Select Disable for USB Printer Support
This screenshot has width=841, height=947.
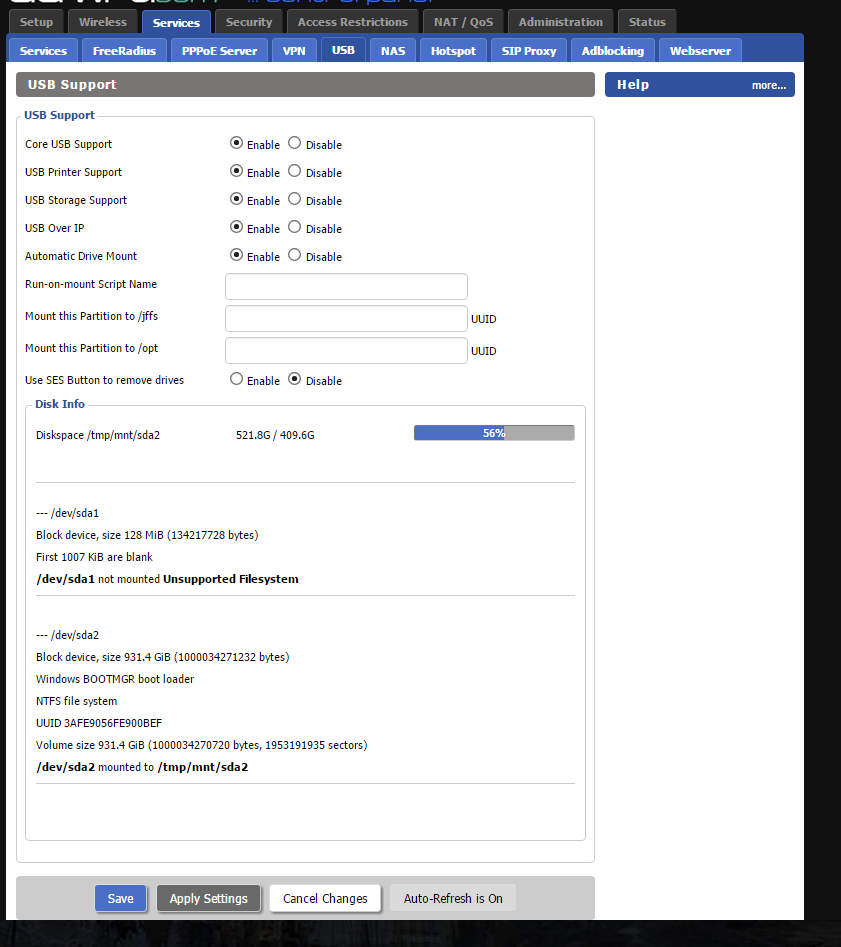294,172
